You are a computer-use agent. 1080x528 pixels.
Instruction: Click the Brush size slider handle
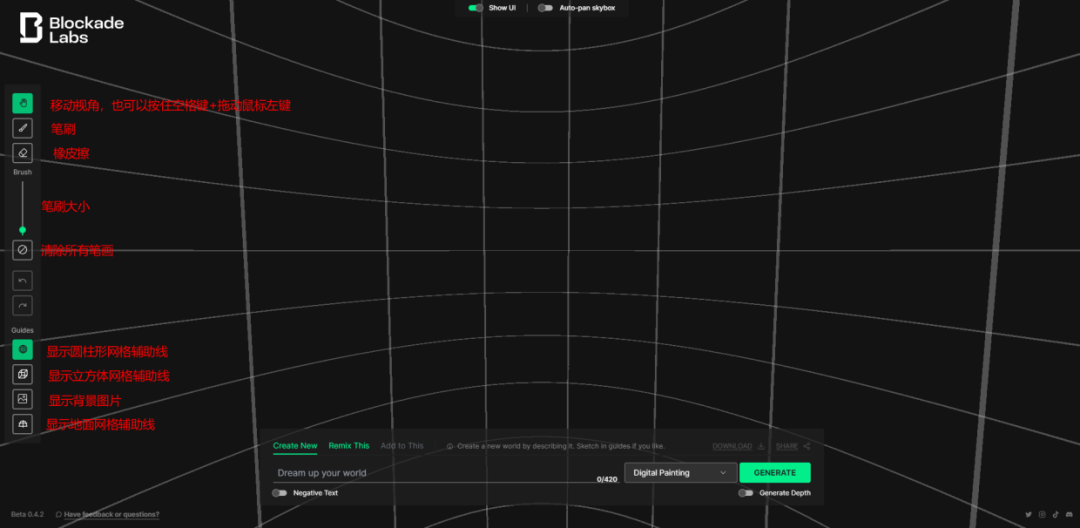tap(22, 230)
